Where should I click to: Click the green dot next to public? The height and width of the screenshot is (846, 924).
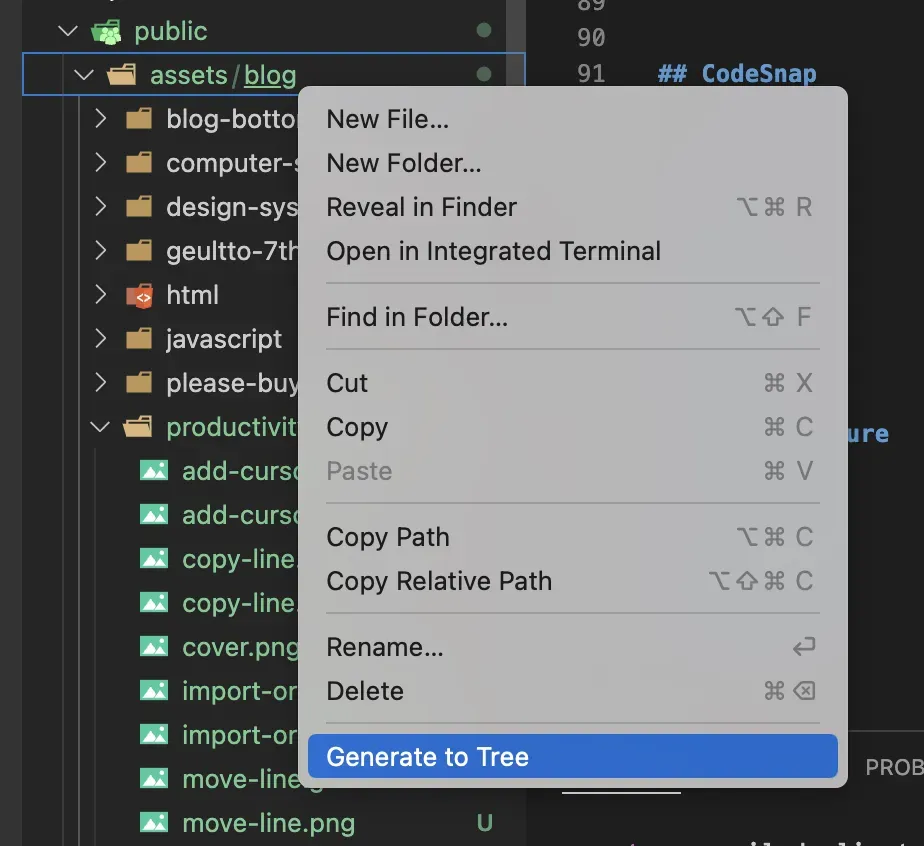pos(484,30)
